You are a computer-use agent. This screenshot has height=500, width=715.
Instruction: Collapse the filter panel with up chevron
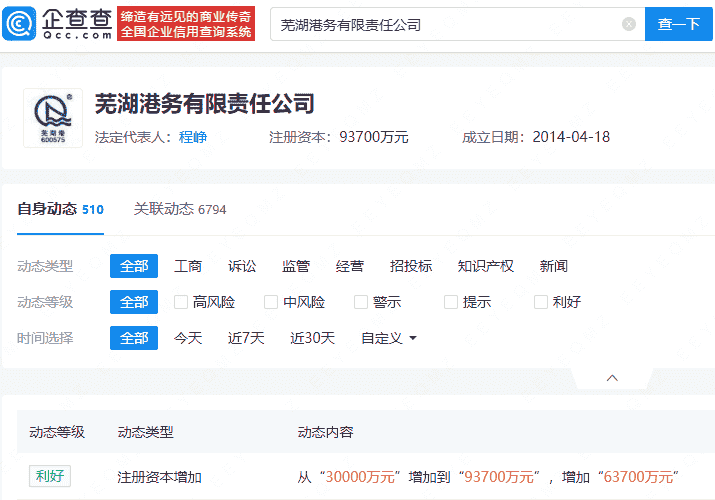coord(612,378)
